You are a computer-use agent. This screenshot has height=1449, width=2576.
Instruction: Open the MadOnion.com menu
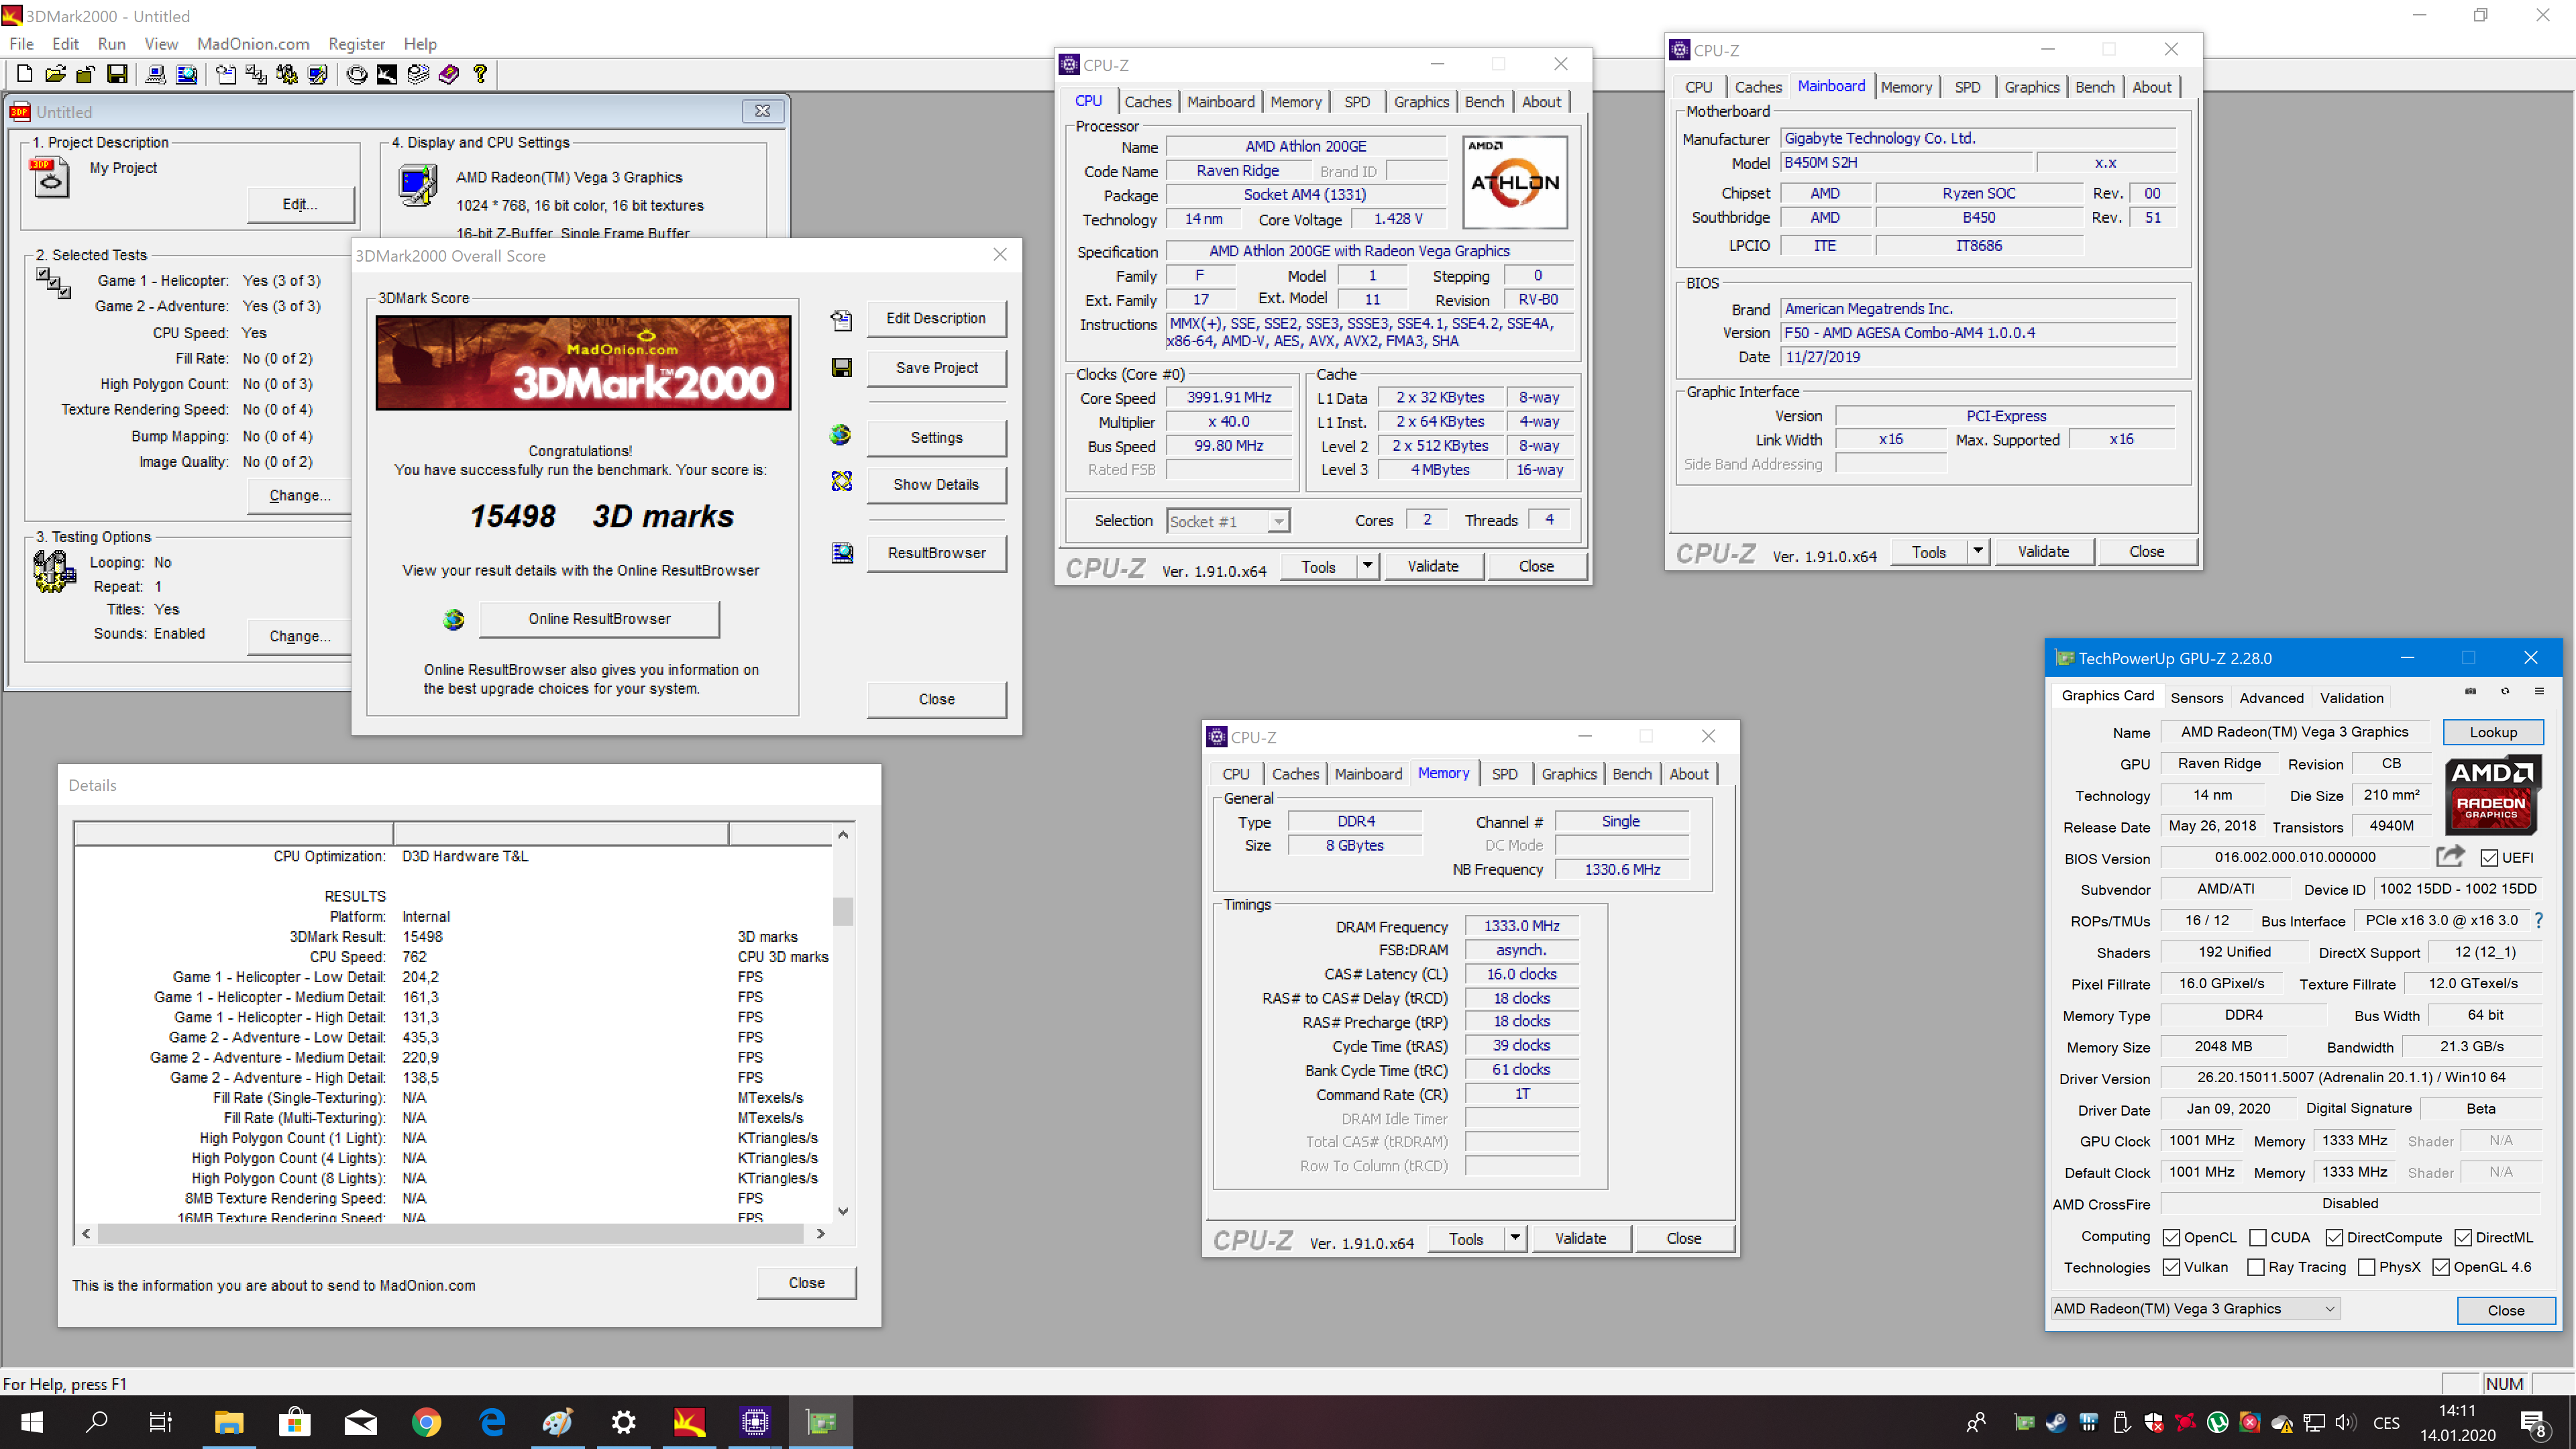[x=253, y=44]
